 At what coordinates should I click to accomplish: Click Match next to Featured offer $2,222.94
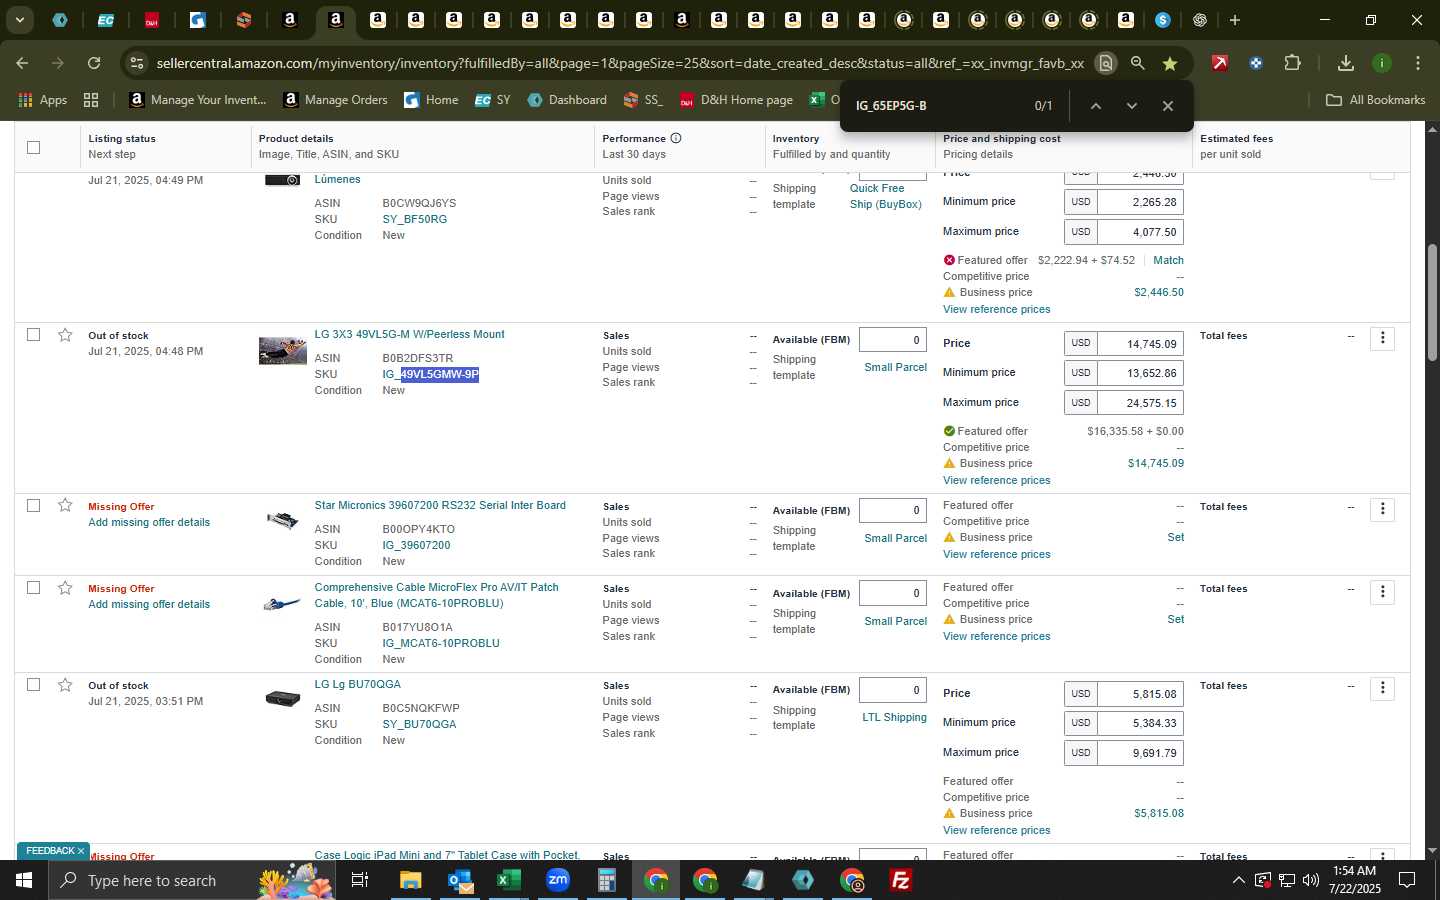(1168, 260)
